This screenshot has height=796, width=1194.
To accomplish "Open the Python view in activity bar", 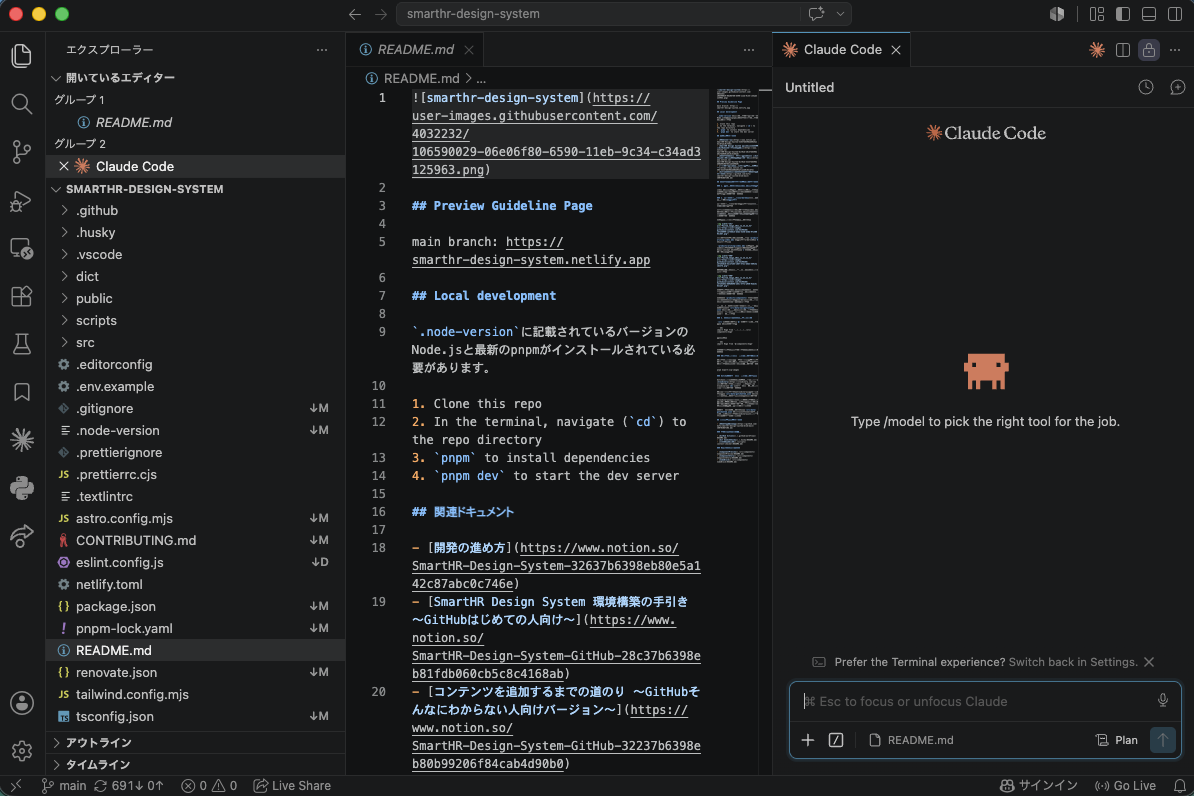I will tap(21, 488).
